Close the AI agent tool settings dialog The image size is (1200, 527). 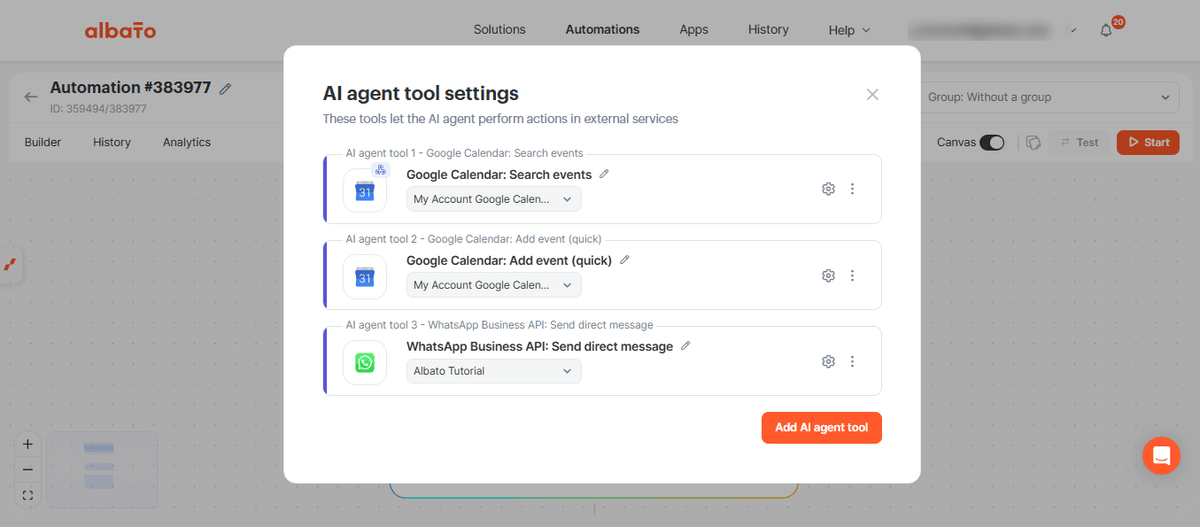tap(872, 94)
